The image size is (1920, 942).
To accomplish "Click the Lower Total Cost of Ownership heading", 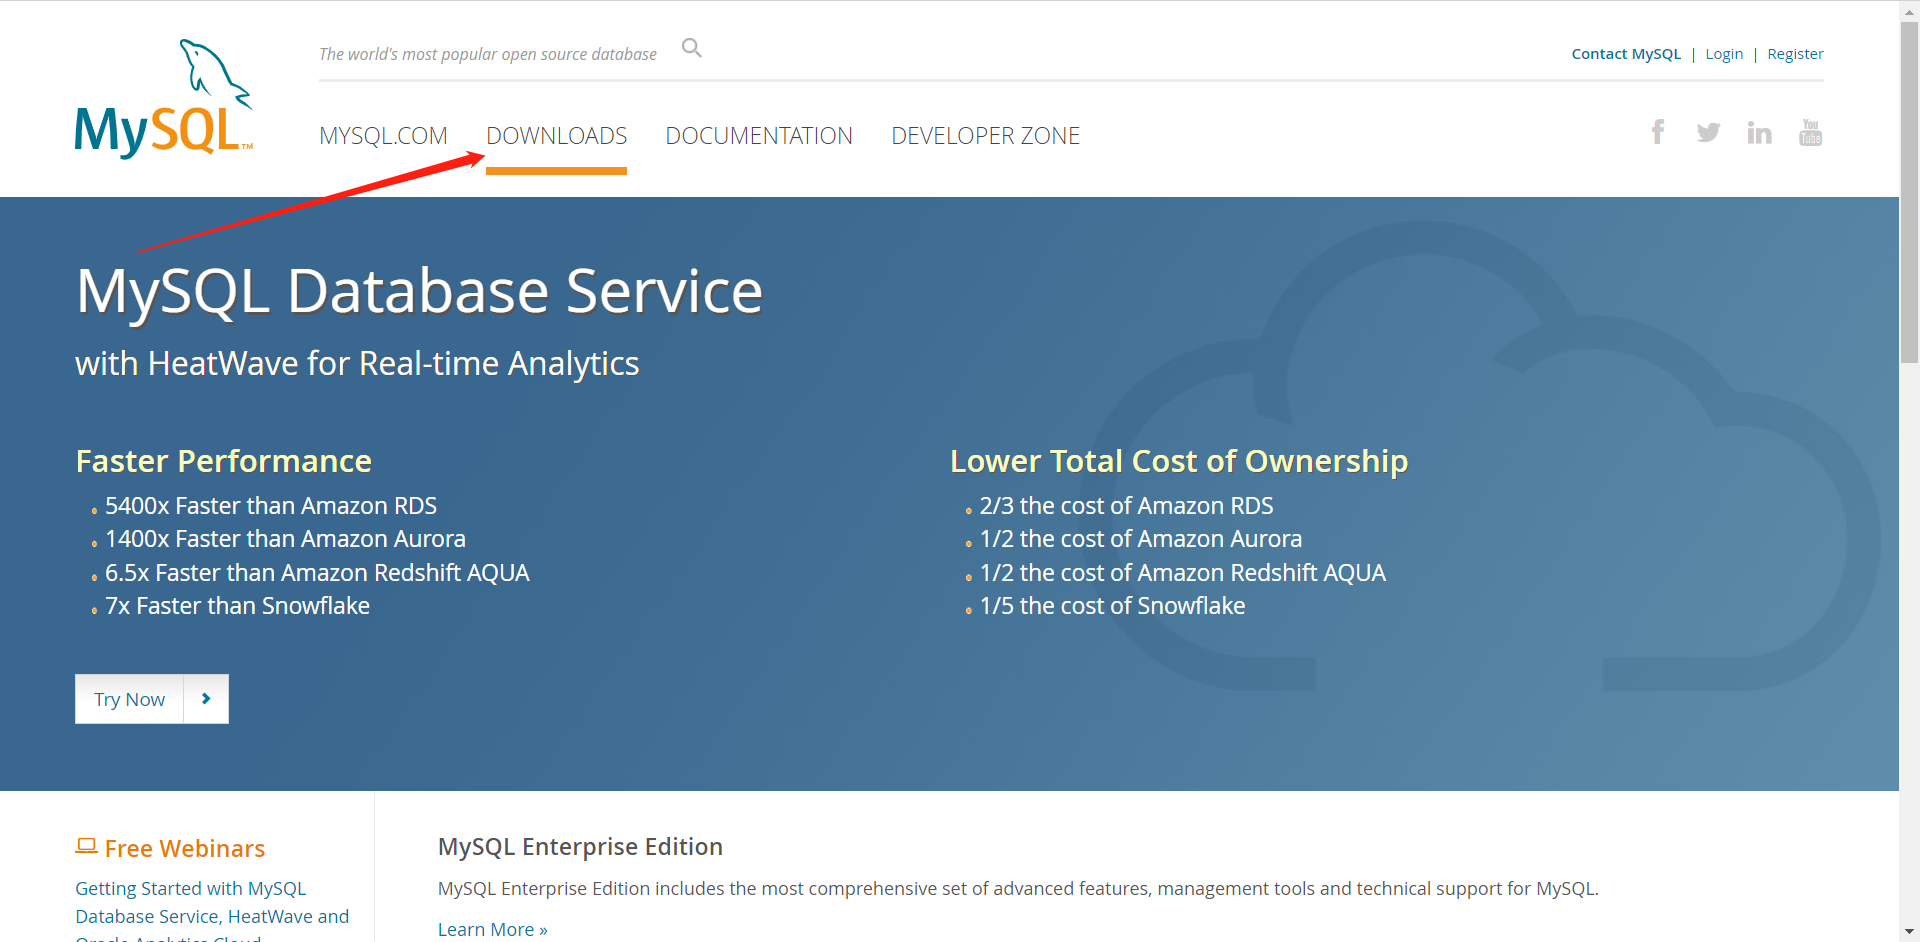I will [1179, 461].
